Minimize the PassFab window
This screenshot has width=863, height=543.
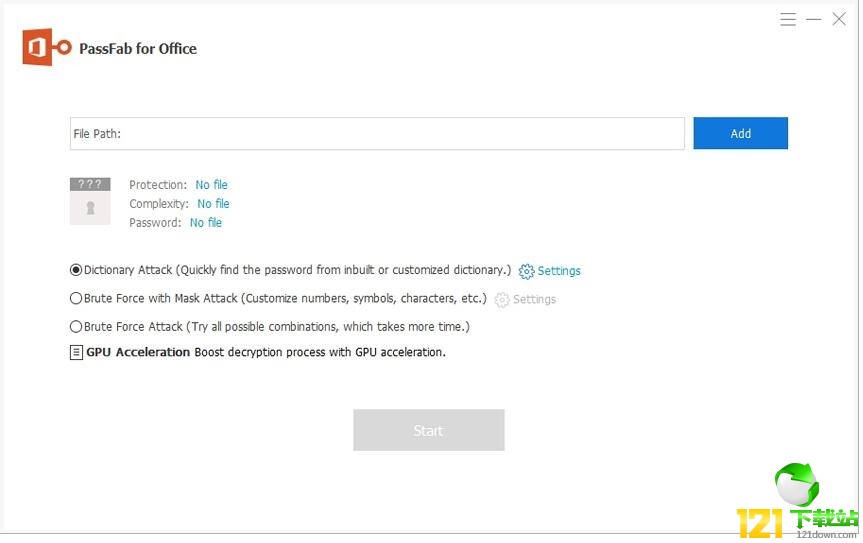tap(814, 19)
